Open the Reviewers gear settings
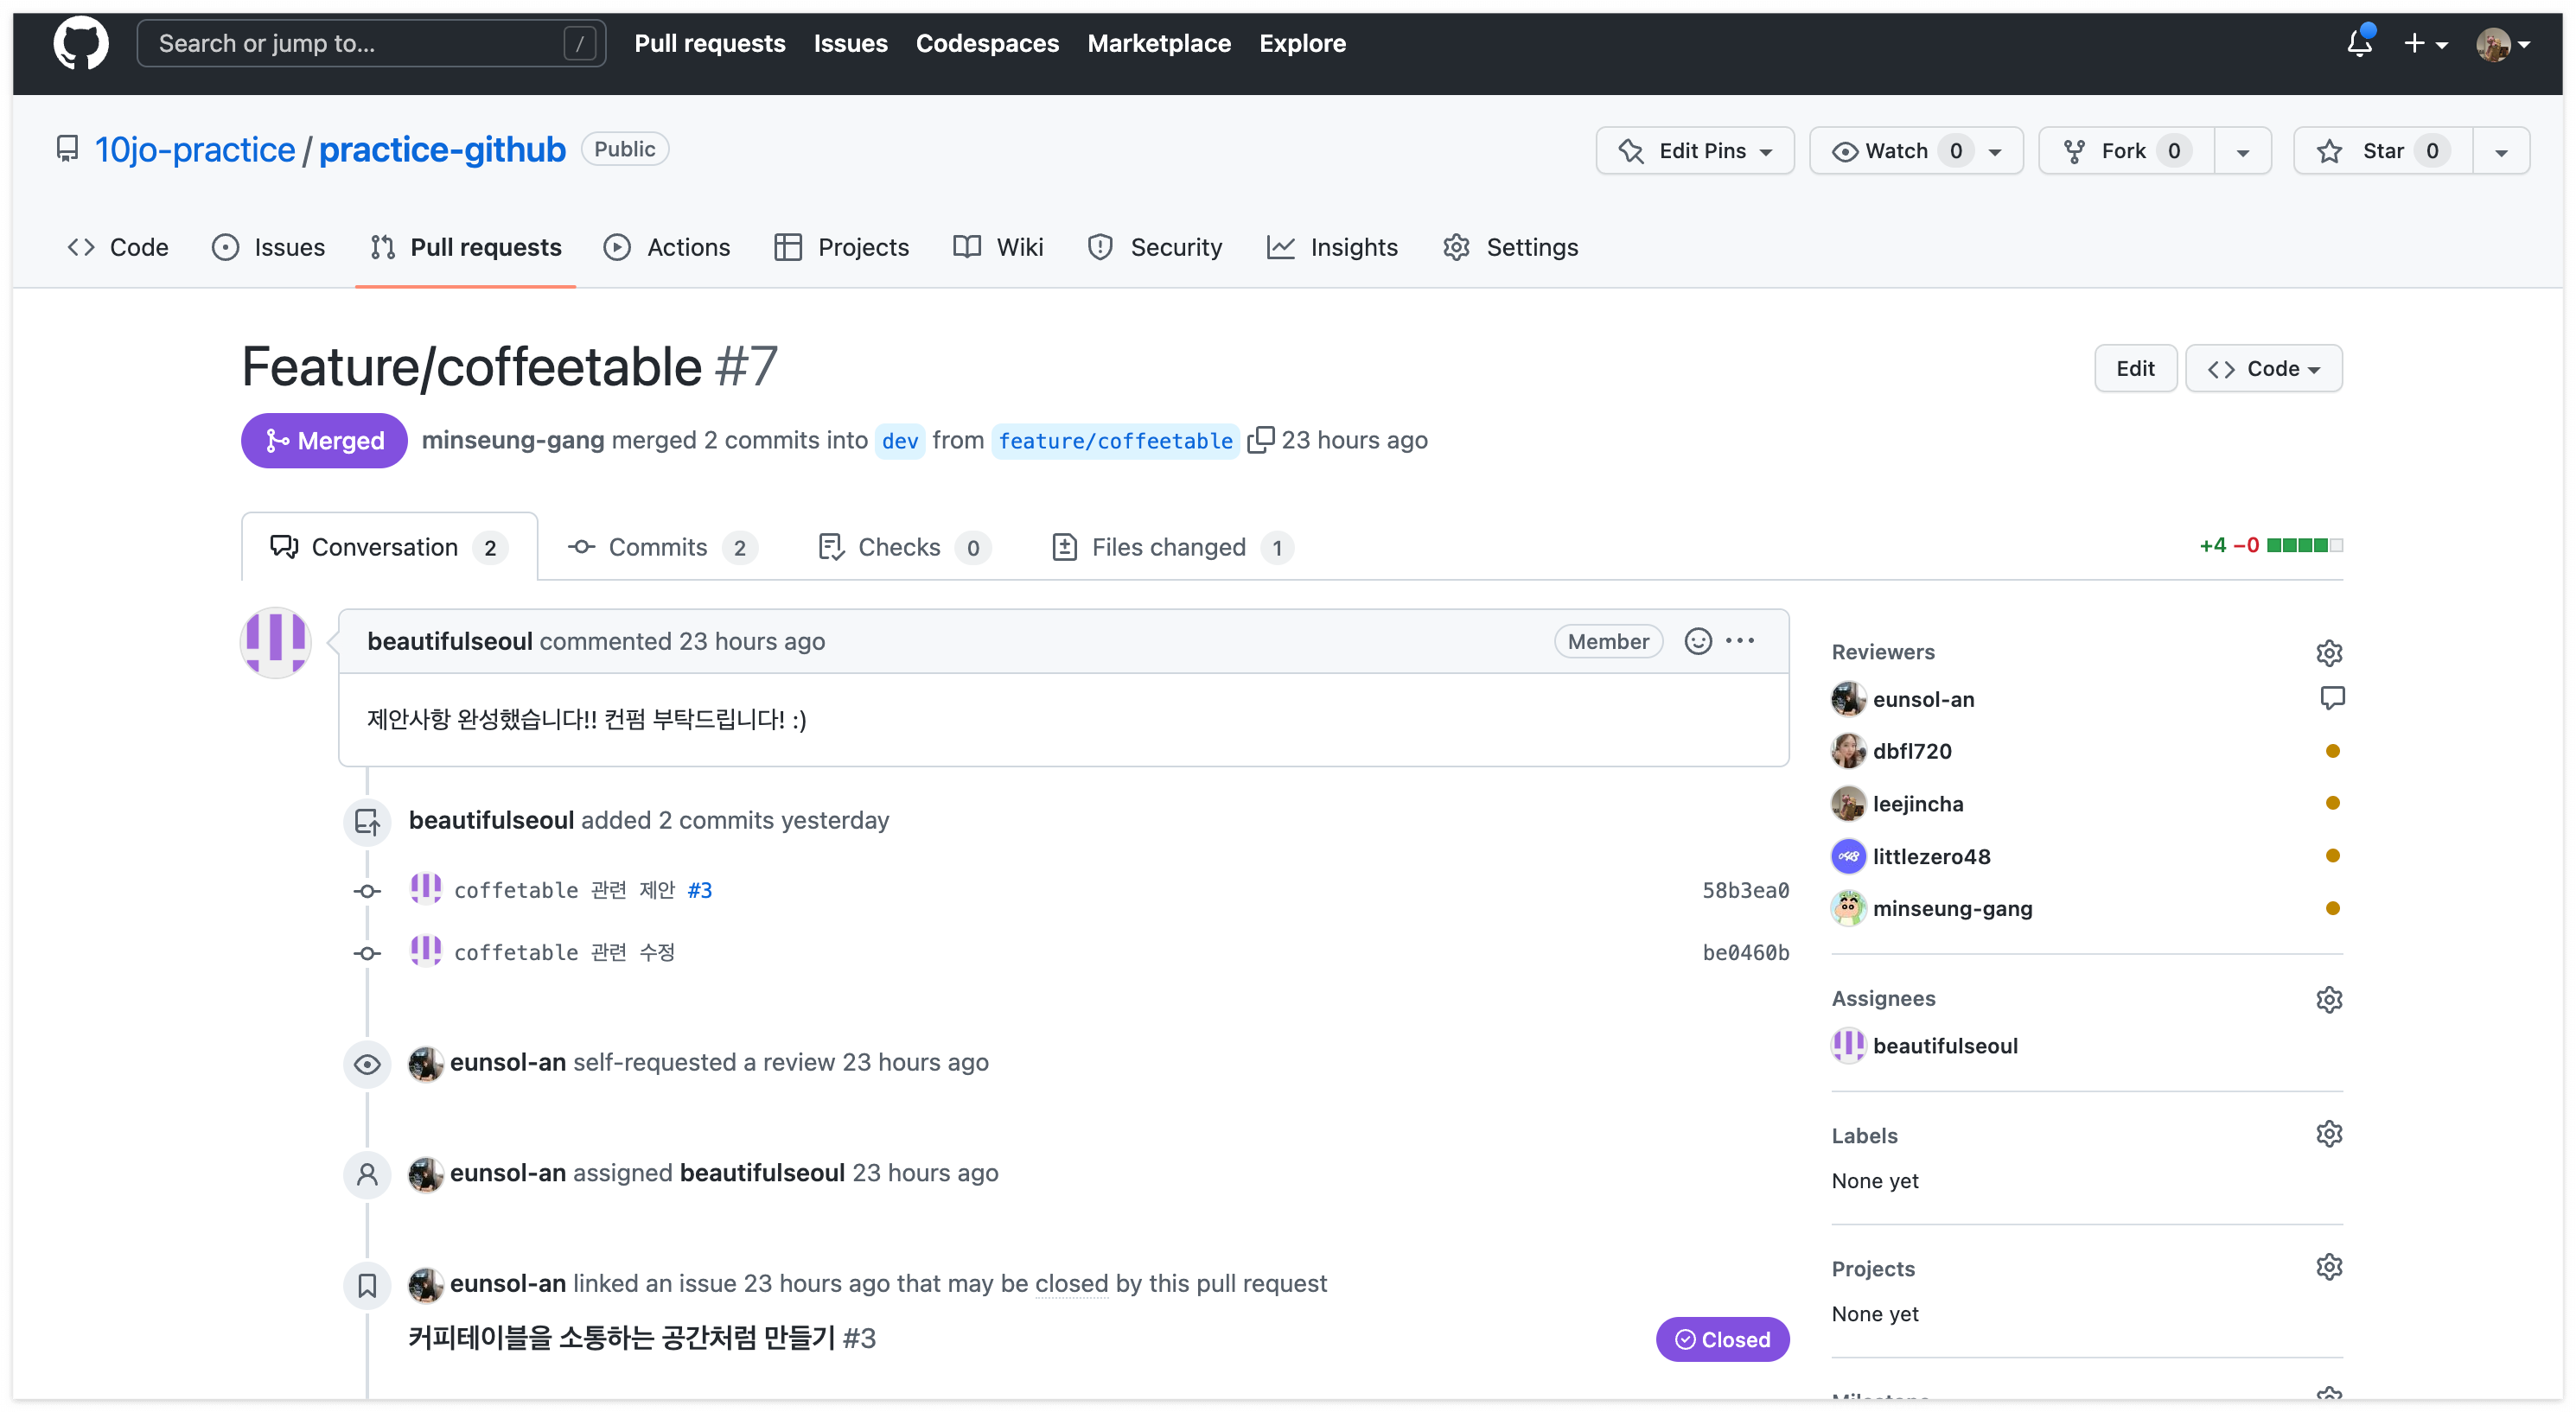2576x1412 pixels. pyautogui.click(x=2328, y=652)
